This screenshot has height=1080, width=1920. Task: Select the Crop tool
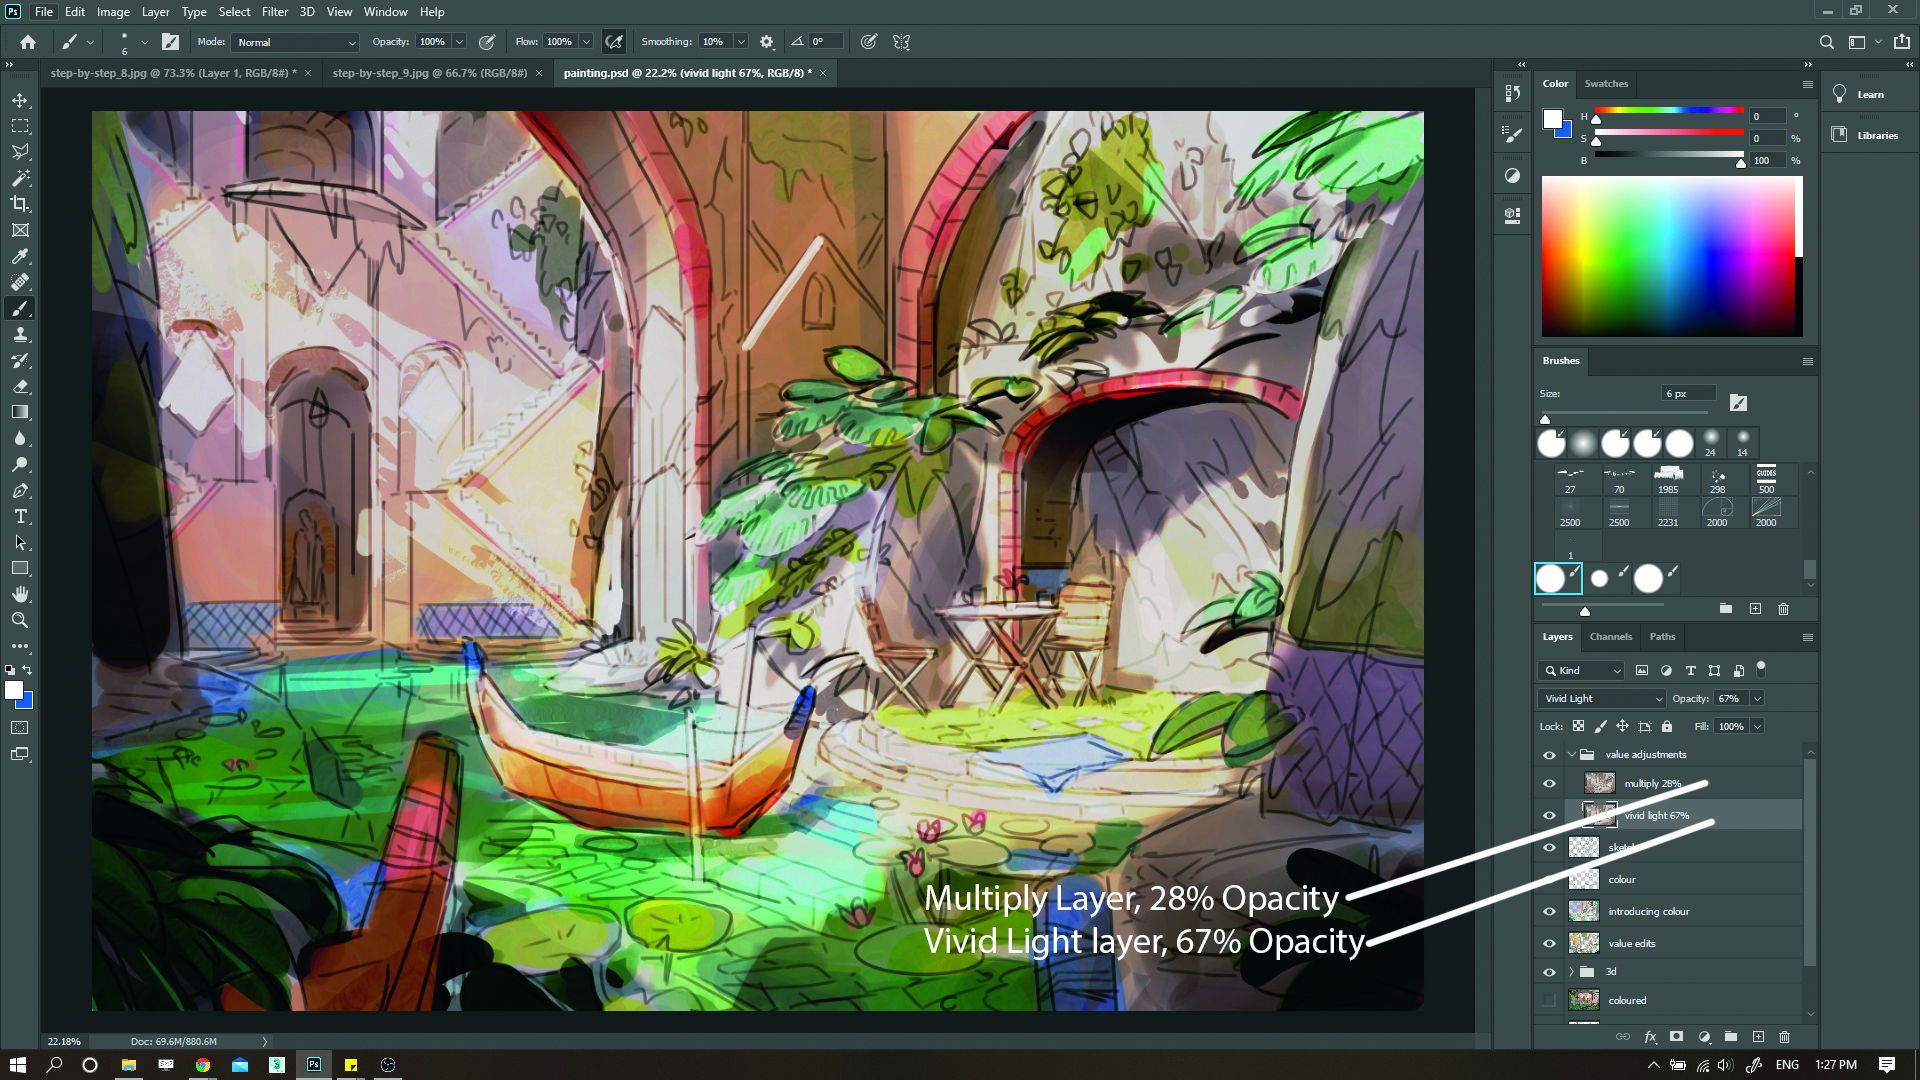click(x=20, y=204)
